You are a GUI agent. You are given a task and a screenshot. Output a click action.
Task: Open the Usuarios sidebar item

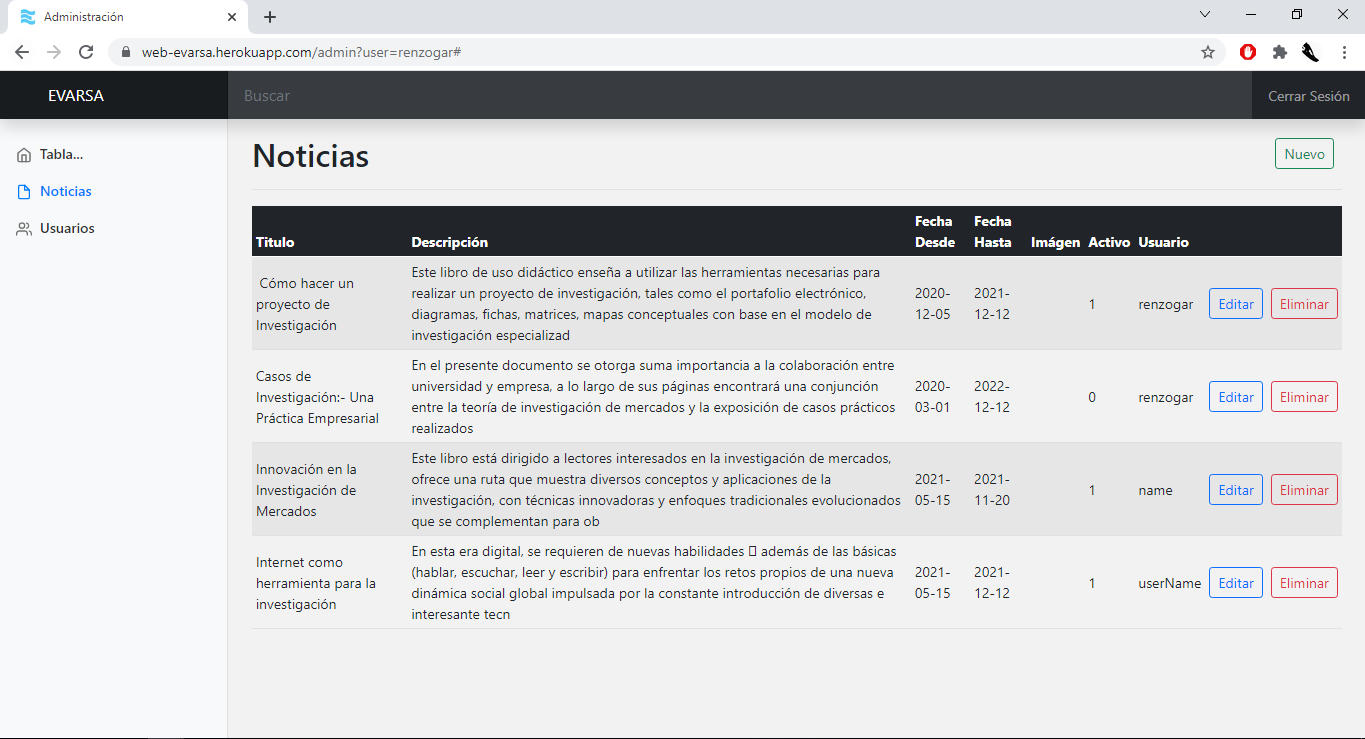click(x=67, y=229)
